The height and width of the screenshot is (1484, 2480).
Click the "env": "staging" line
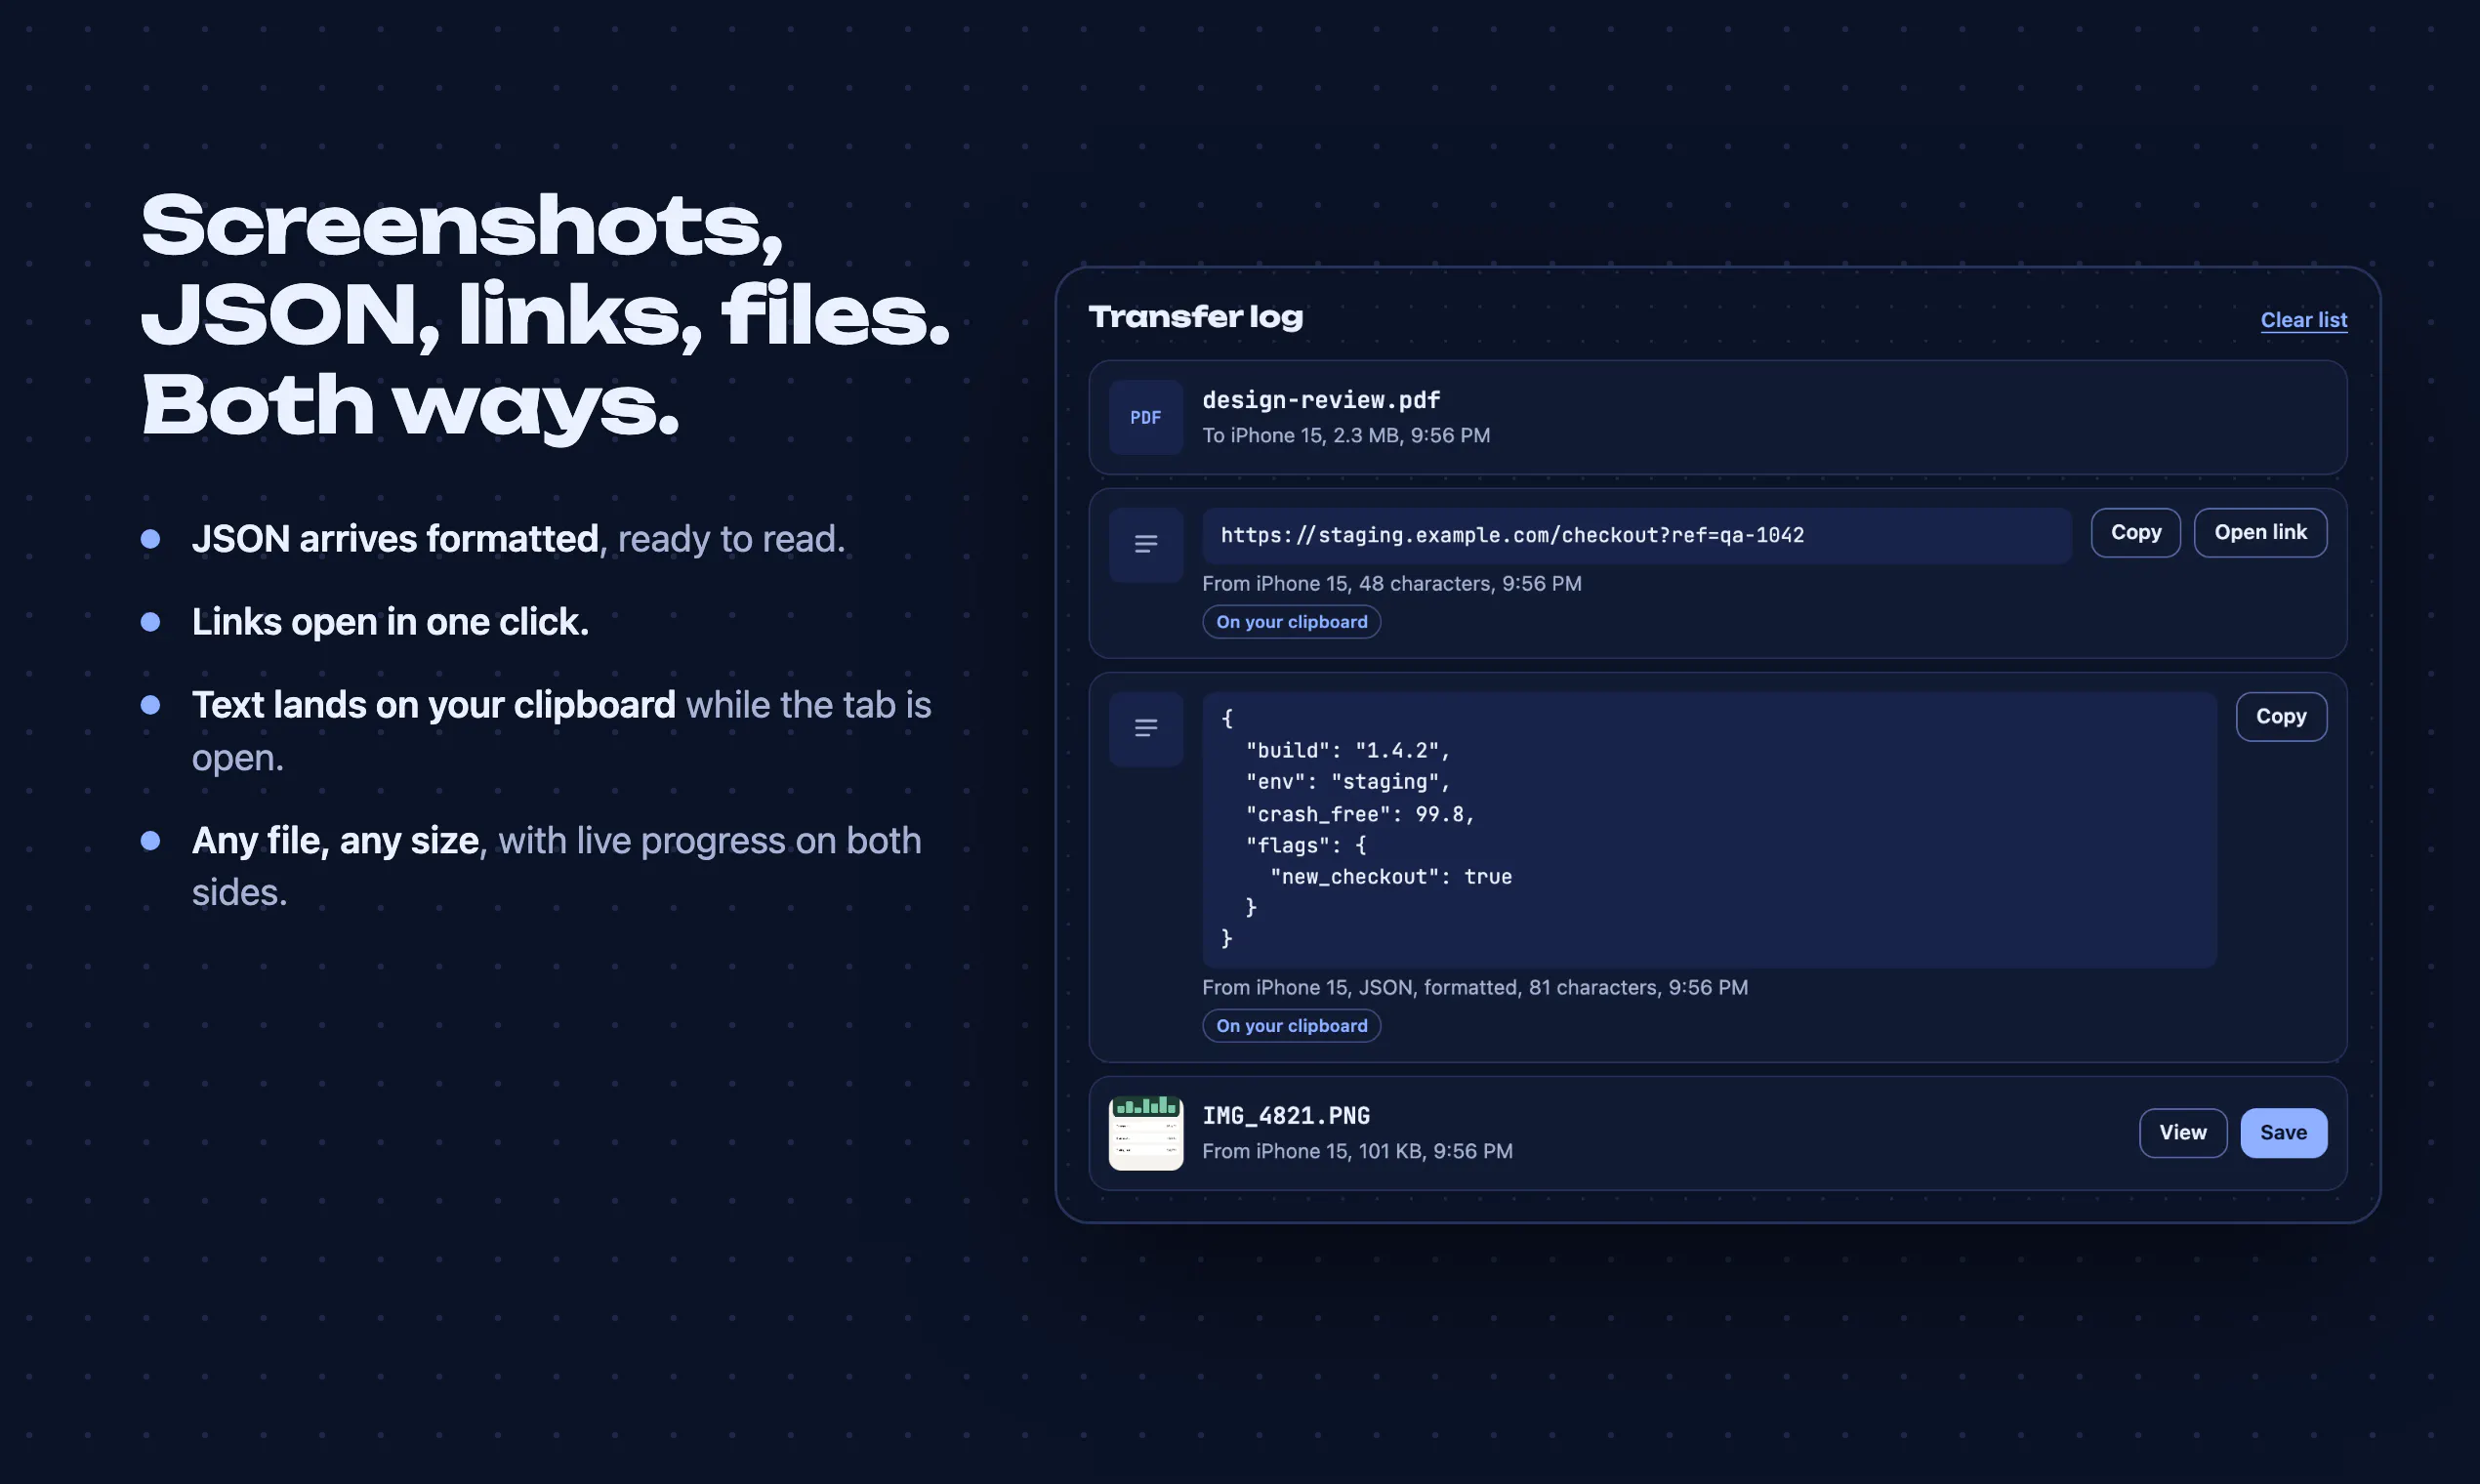point(1347,782)
